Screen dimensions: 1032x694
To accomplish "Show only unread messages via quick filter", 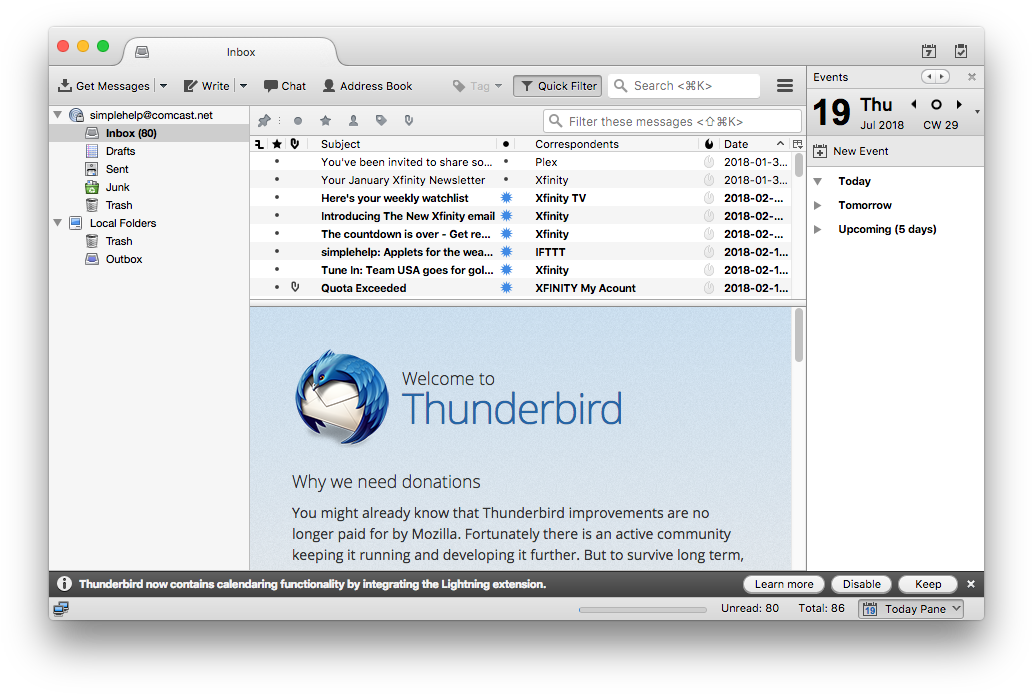I will tap(297, 120).
